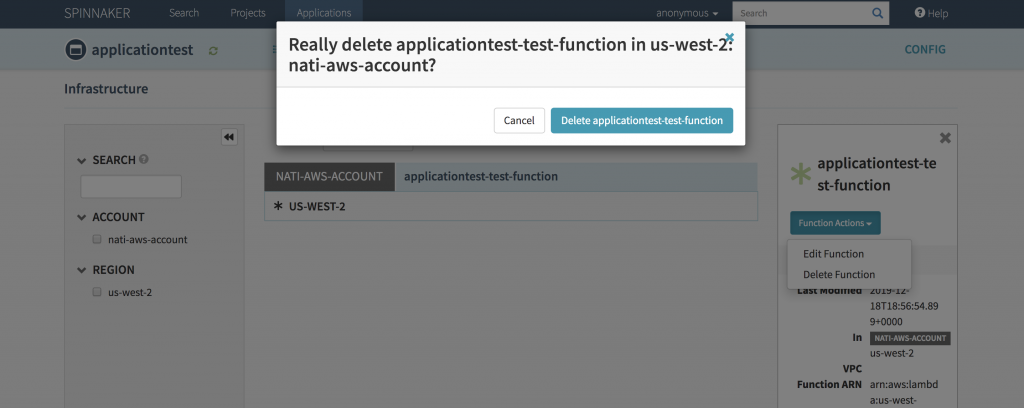Select Delete Function from the menu
The height and width of the screenshot is (408, 1024).
point(839,275)
